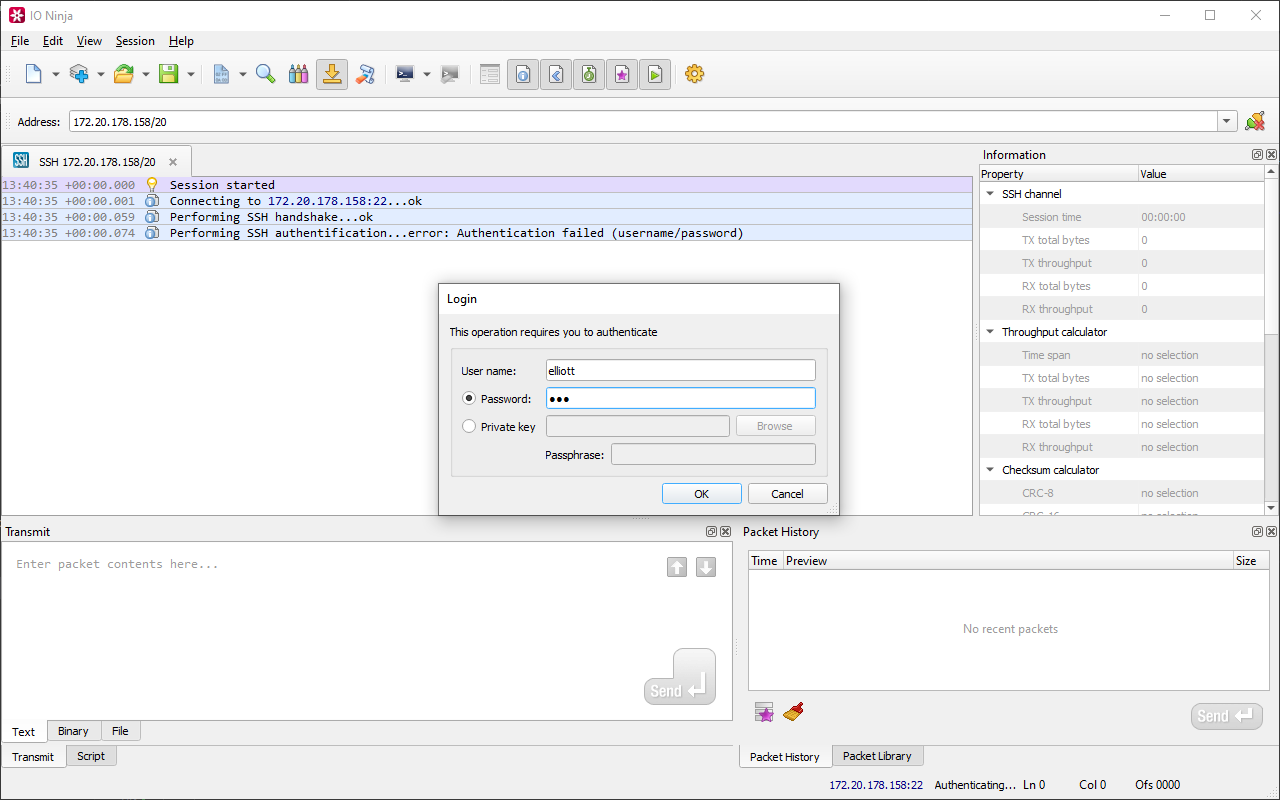
Task: Click OK in the Login dialog
Action: click(701, 494)
